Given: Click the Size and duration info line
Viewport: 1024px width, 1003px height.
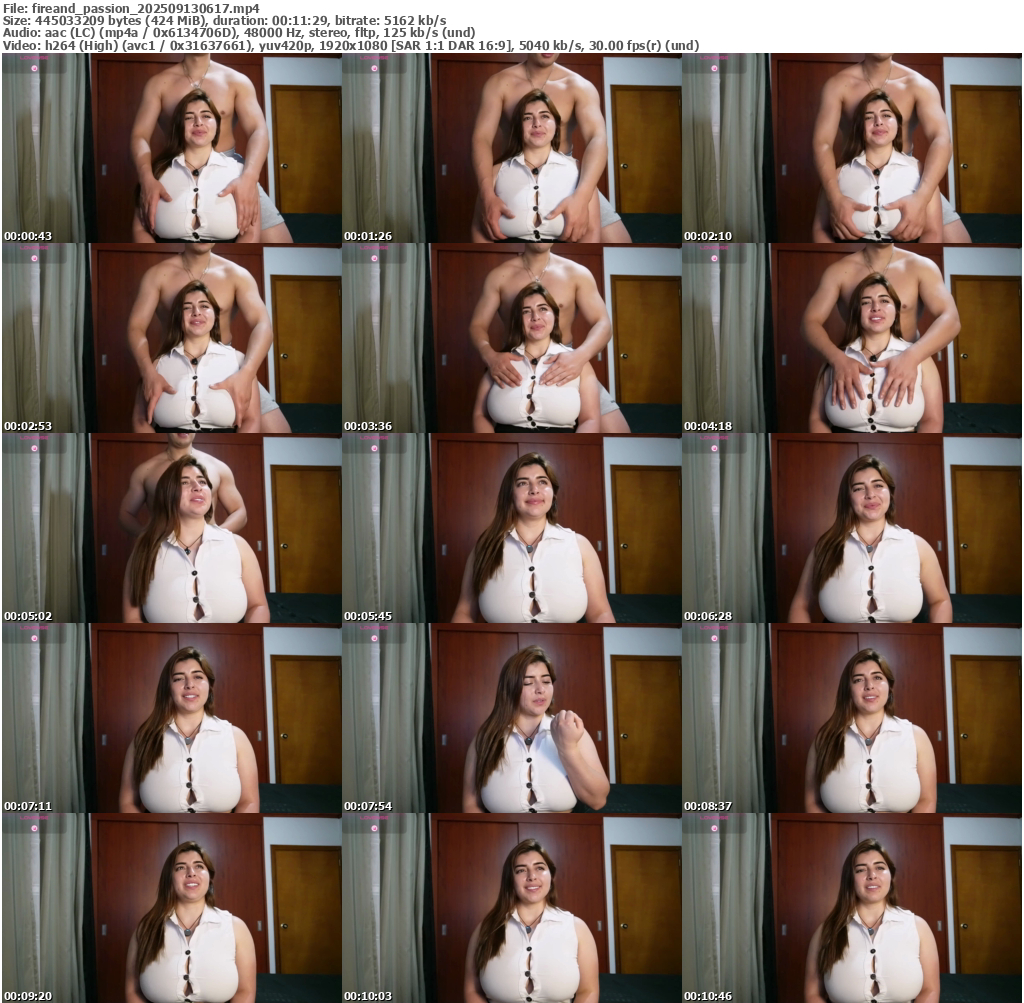Looking at the screenshot, I should point(225,20).
